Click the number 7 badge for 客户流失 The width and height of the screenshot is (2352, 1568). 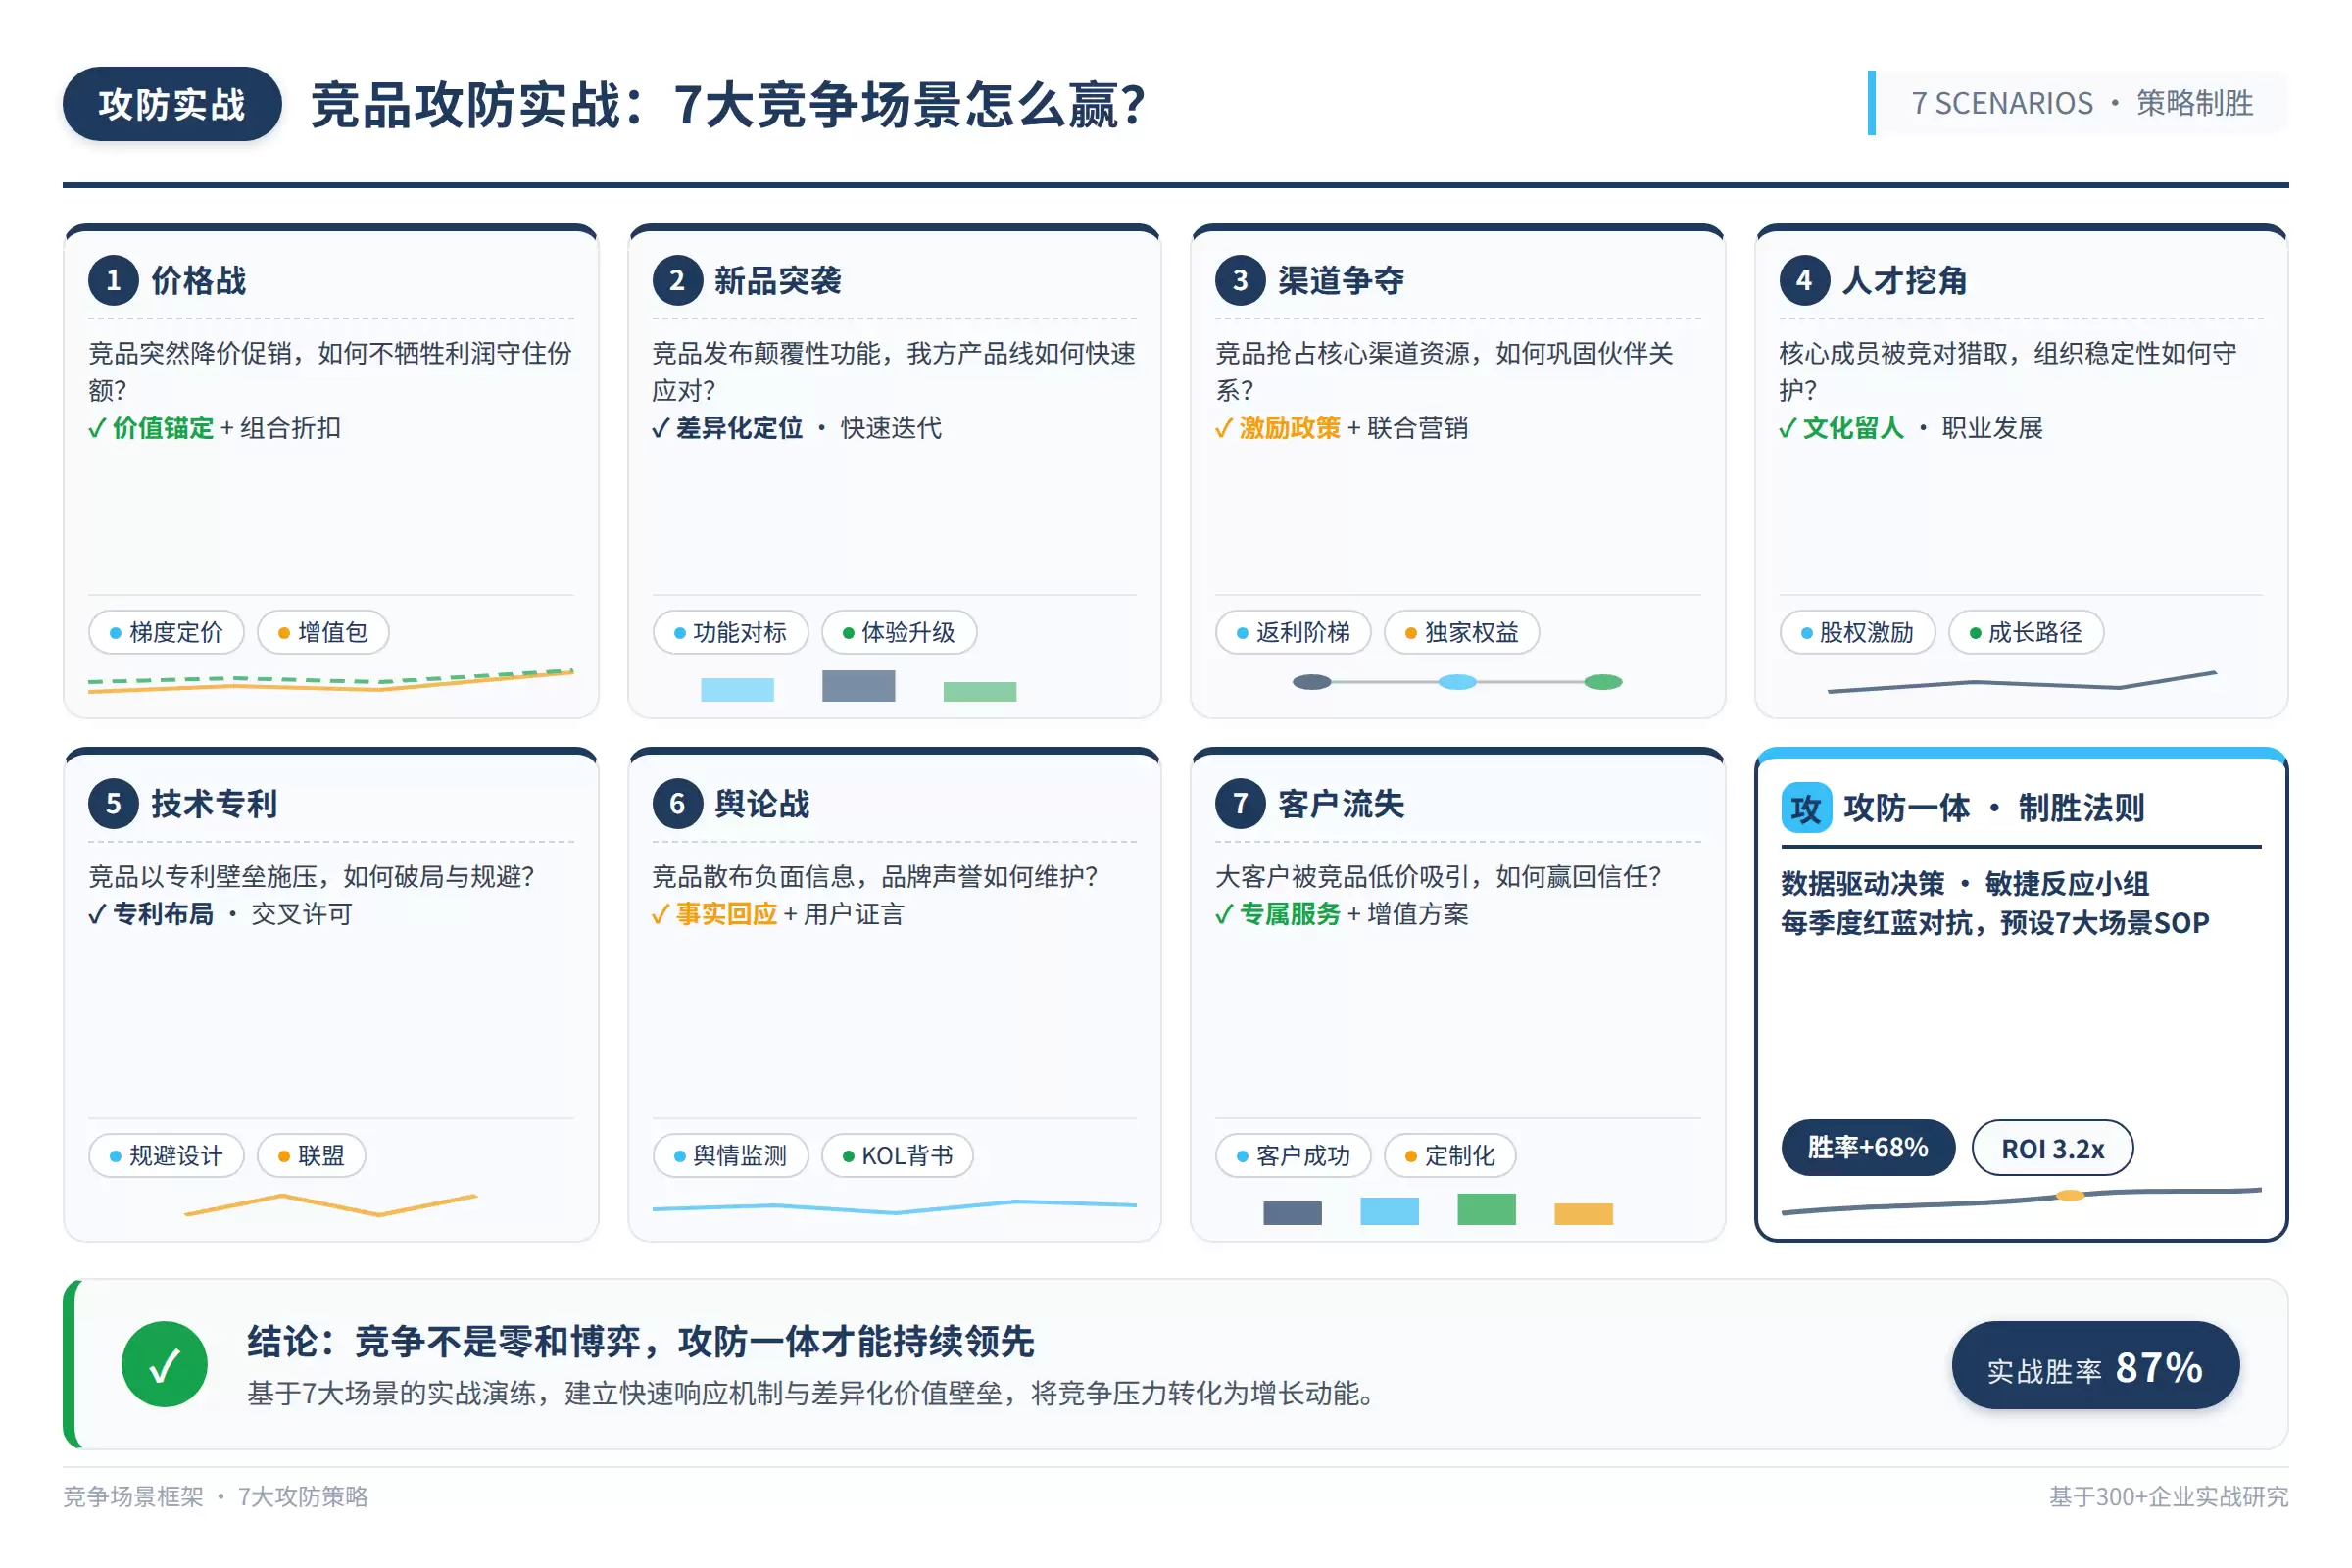click(x=1240, y=803)
